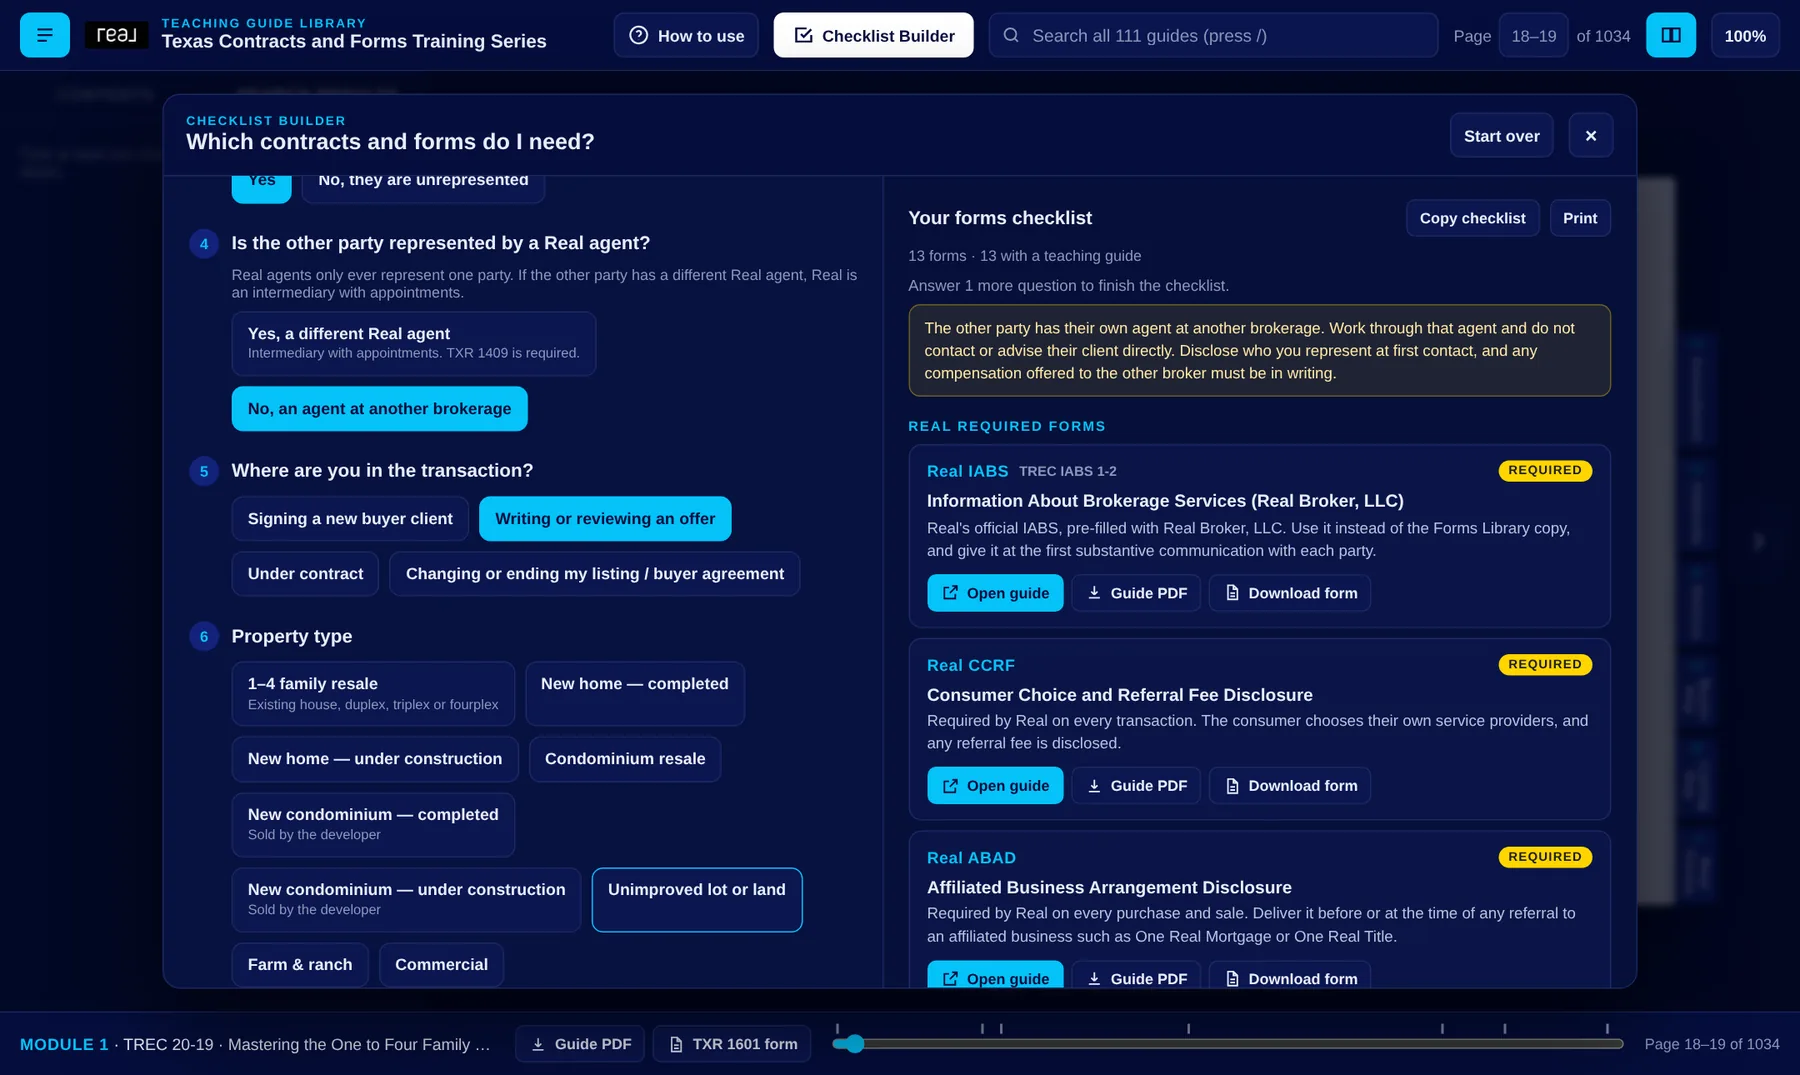The height and width of the screenshot is (1075, 1800).
Task: Select the partially visible Yes answer
Action: [x=262, y=188]
